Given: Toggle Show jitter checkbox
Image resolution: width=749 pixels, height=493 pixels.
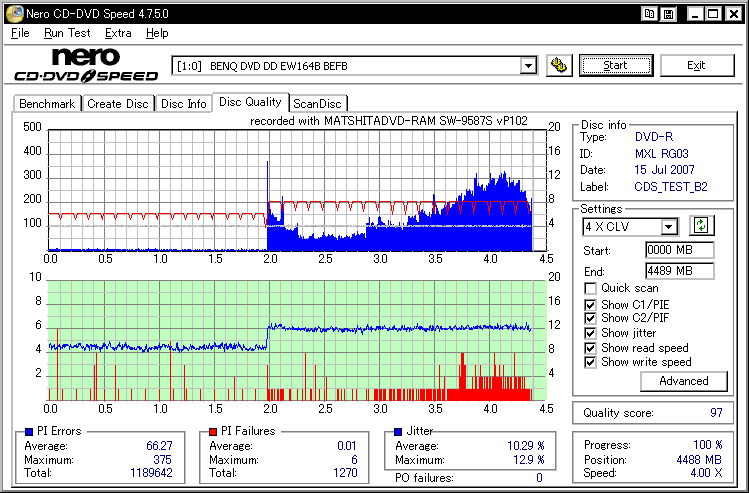Looking at the screenshot, I should (590, 333).
